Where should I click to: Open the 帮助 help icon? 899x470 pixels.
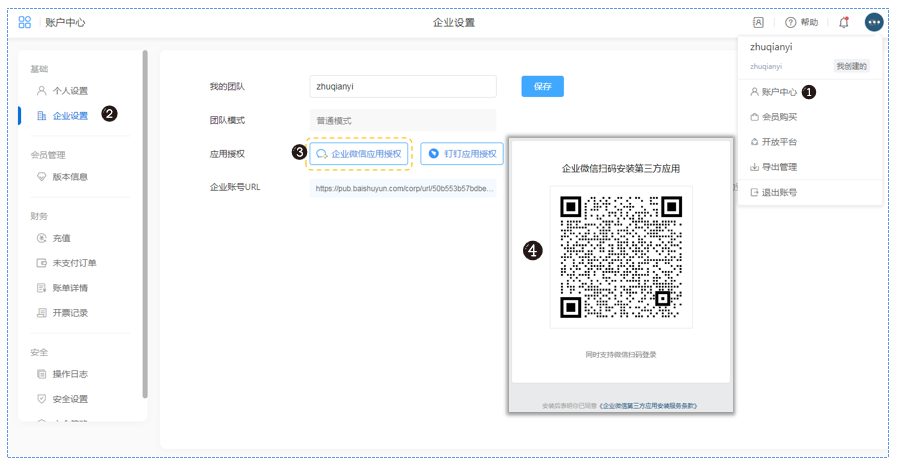pos(801,22)
